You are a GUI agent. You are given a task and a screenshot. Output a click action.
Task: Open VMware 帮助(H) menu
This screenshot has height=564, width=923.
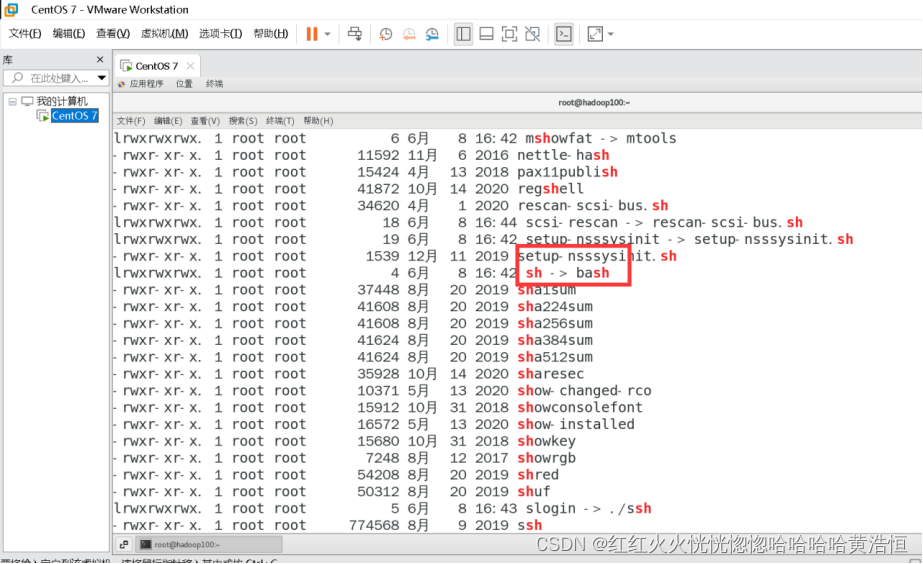(x=270, y=34)
